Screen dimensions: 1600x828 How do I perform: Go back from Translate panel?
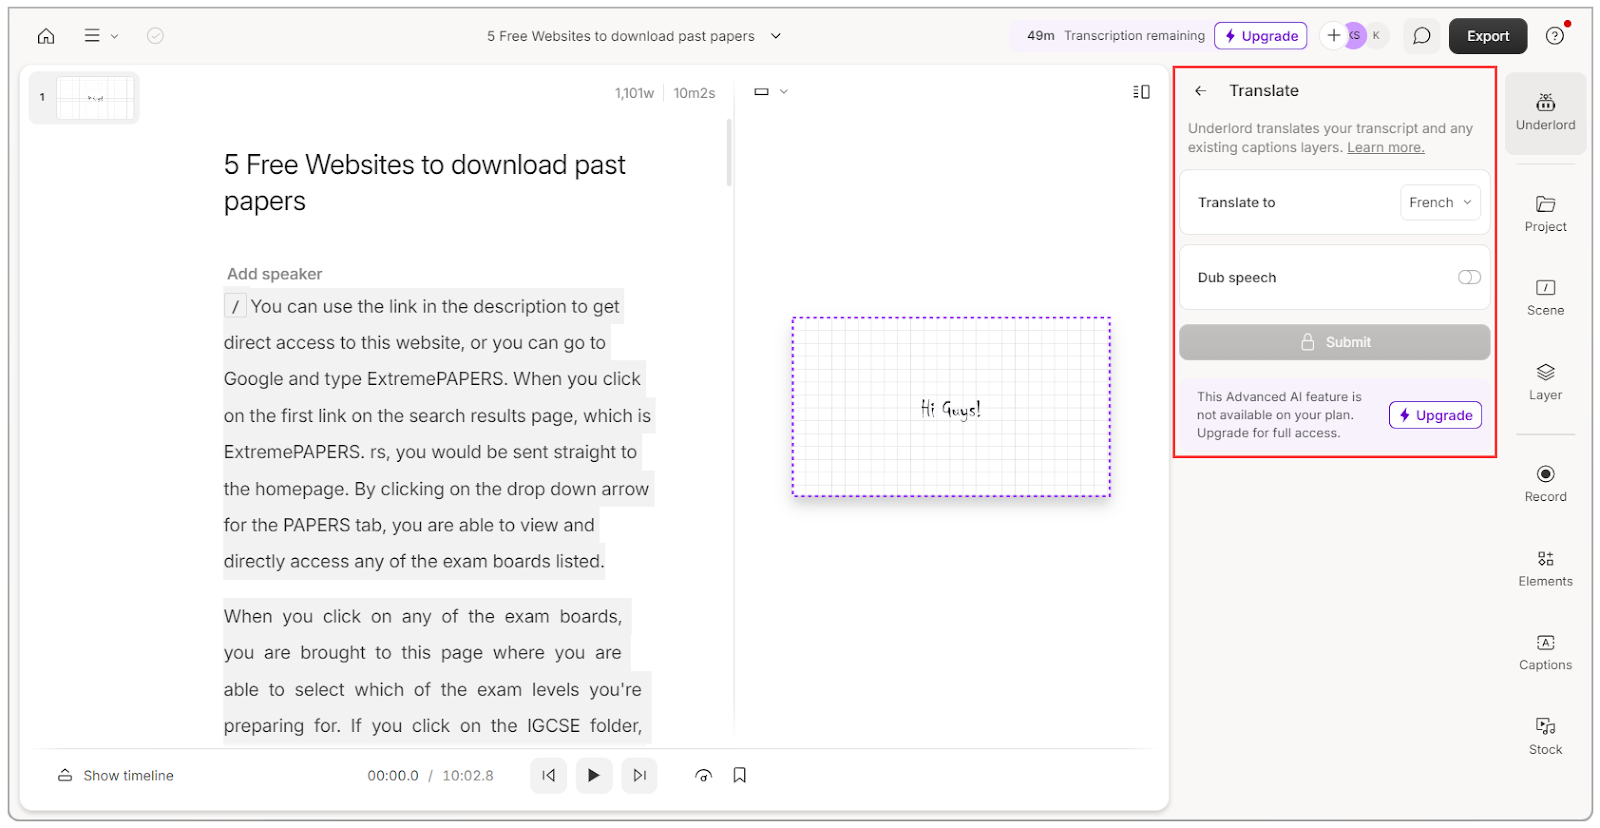point(1200,91)
